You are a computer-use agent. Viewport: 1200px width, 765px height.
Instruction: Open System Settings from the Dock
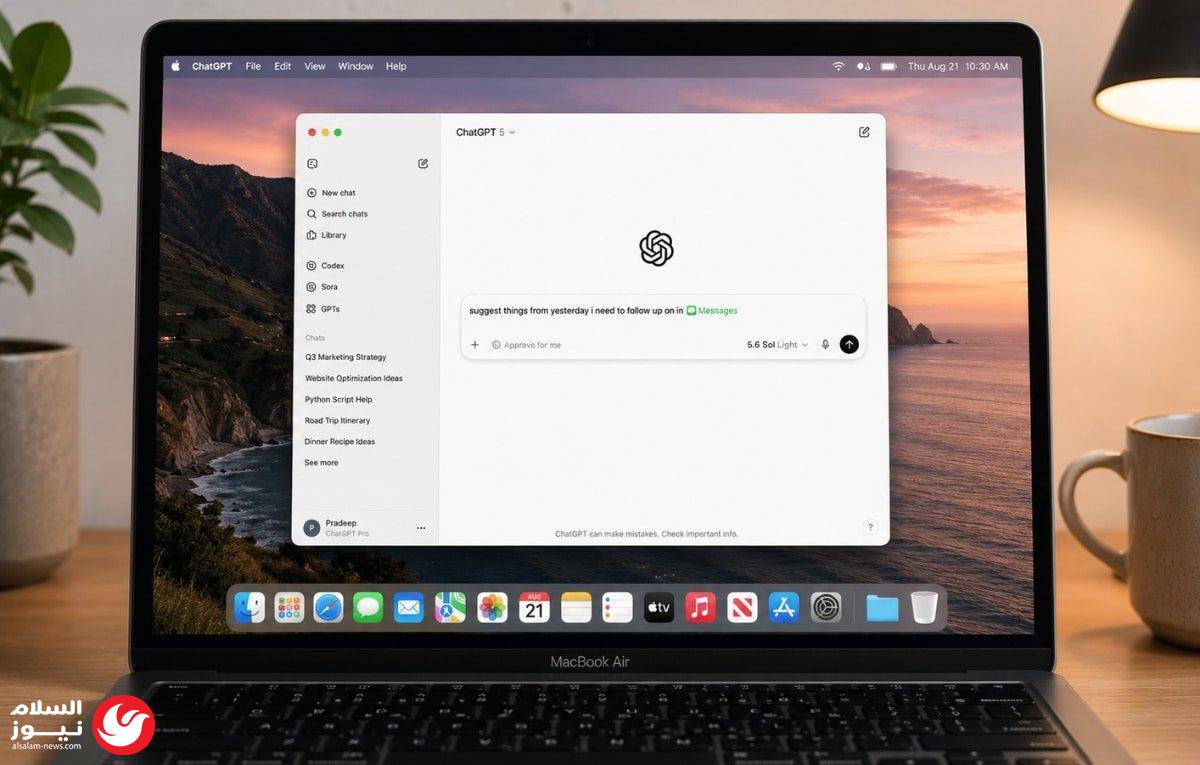coord(826,607)
